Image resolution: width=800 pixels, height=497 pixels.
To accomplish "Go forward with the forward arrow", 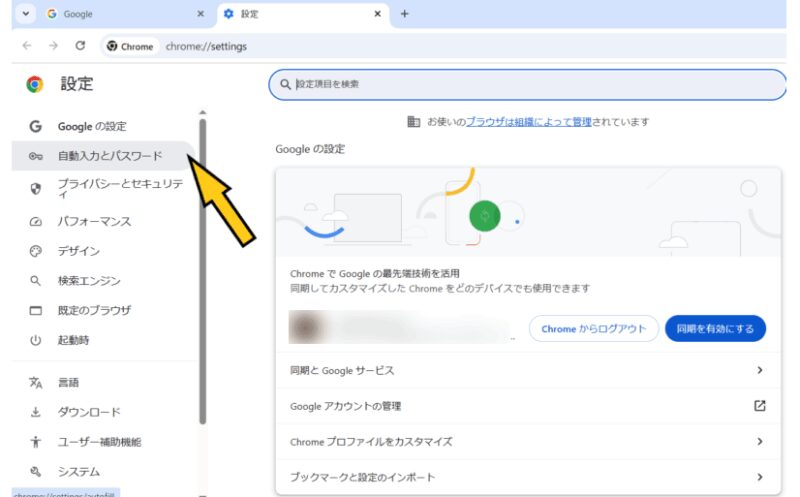I will click(53, 46).
